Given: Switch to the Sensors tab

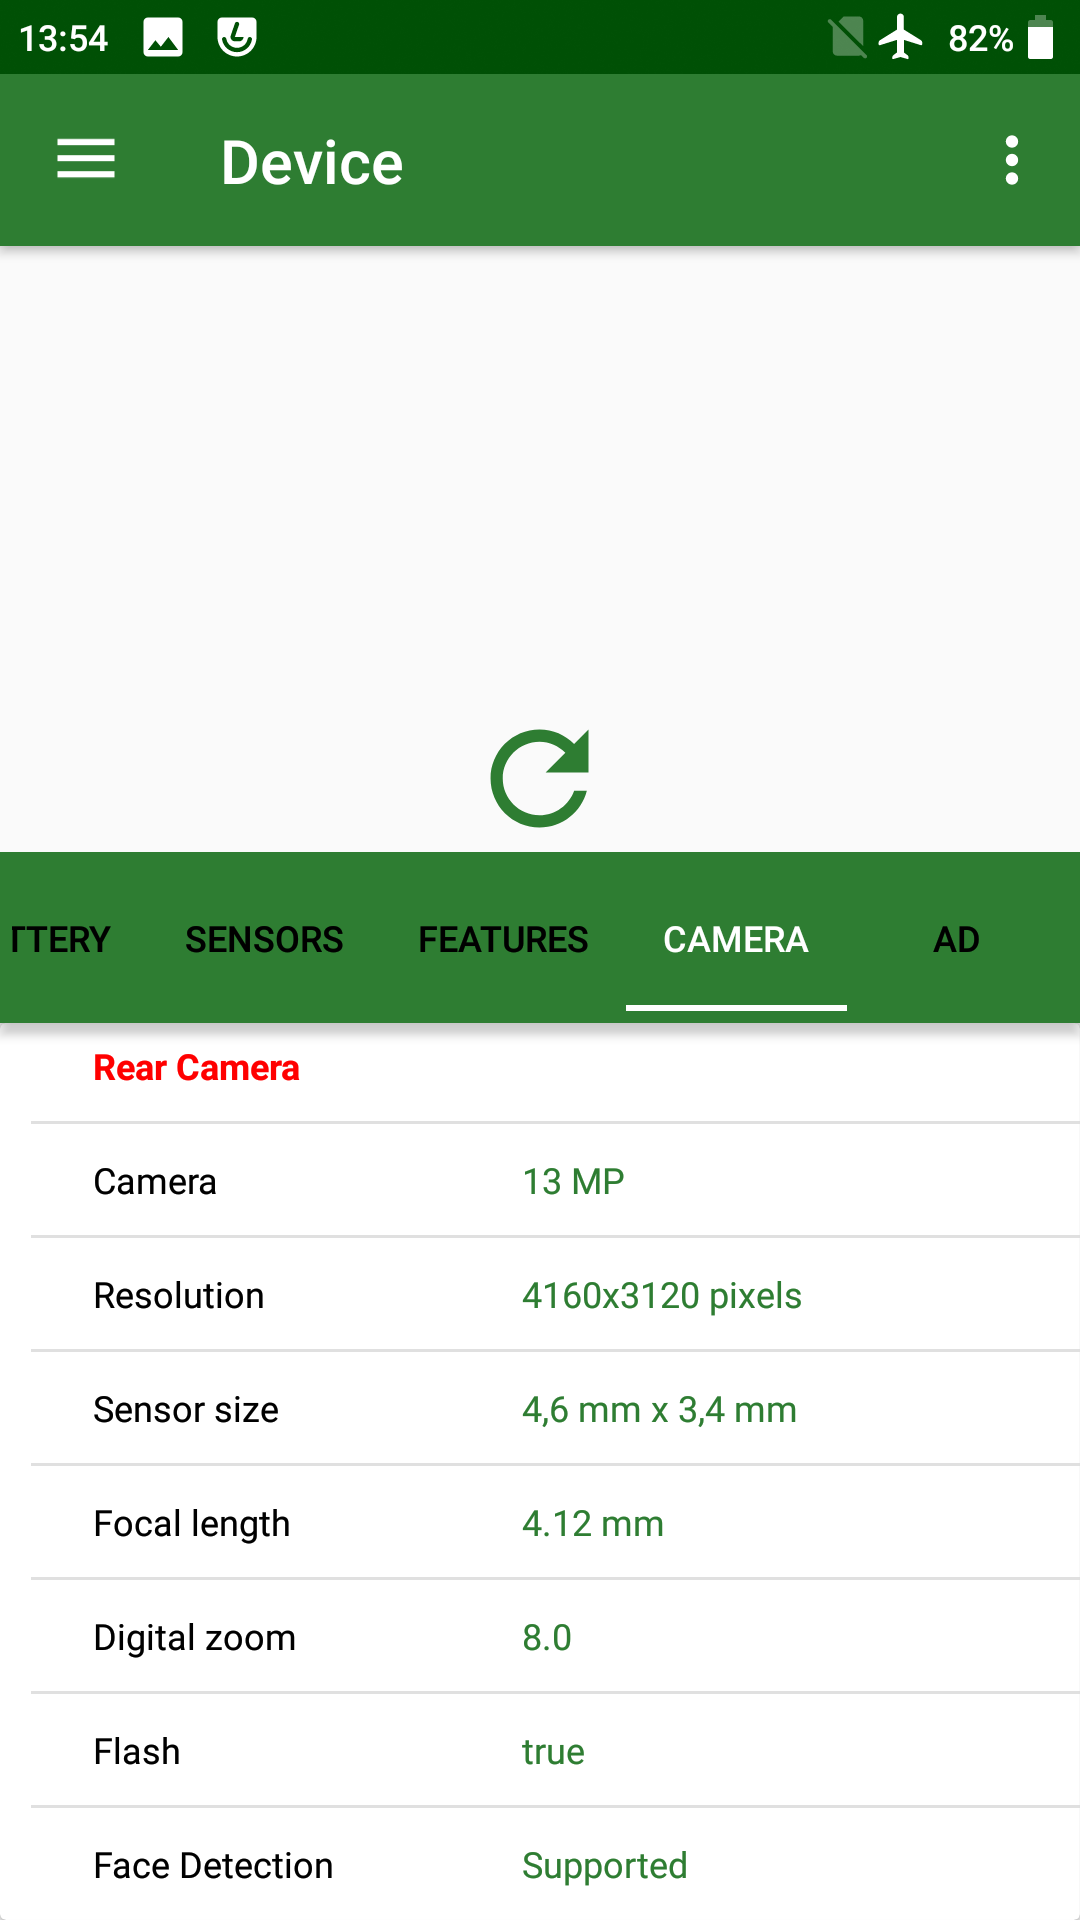Looking at the screenshot, I should coord(264,939).
